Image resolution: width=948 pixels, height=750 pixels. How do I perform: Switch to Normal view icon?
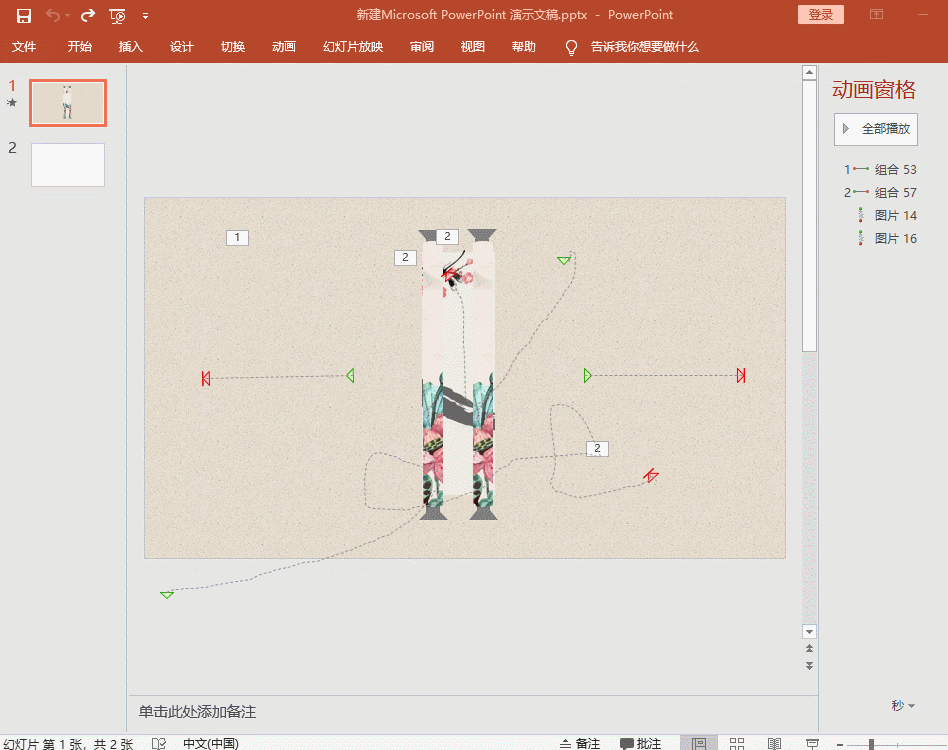pyautogui.click(x=699, y=743)
